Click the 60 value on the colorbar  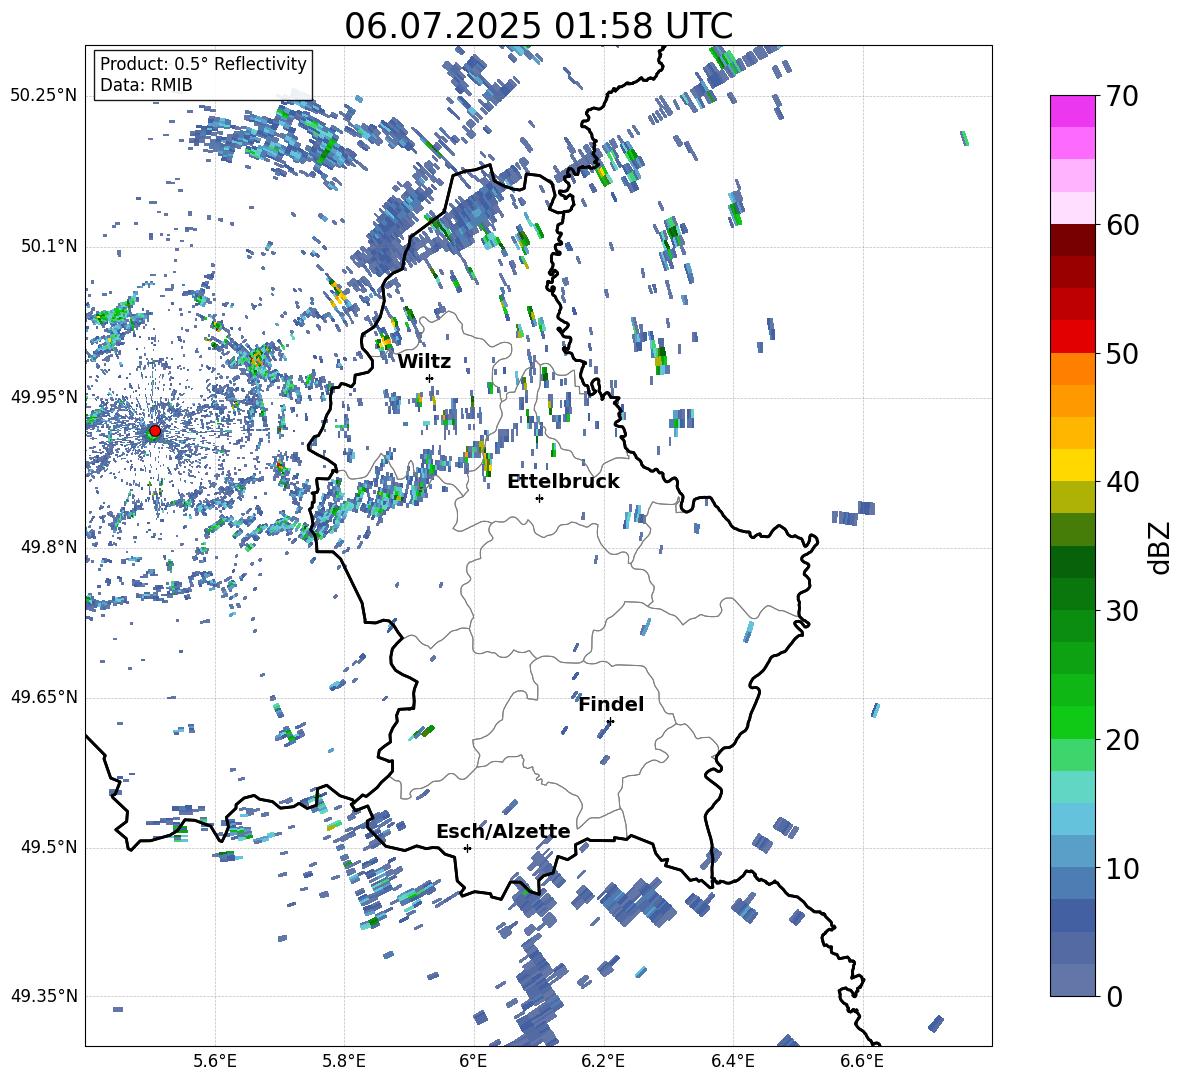[x=1123, y=225]
